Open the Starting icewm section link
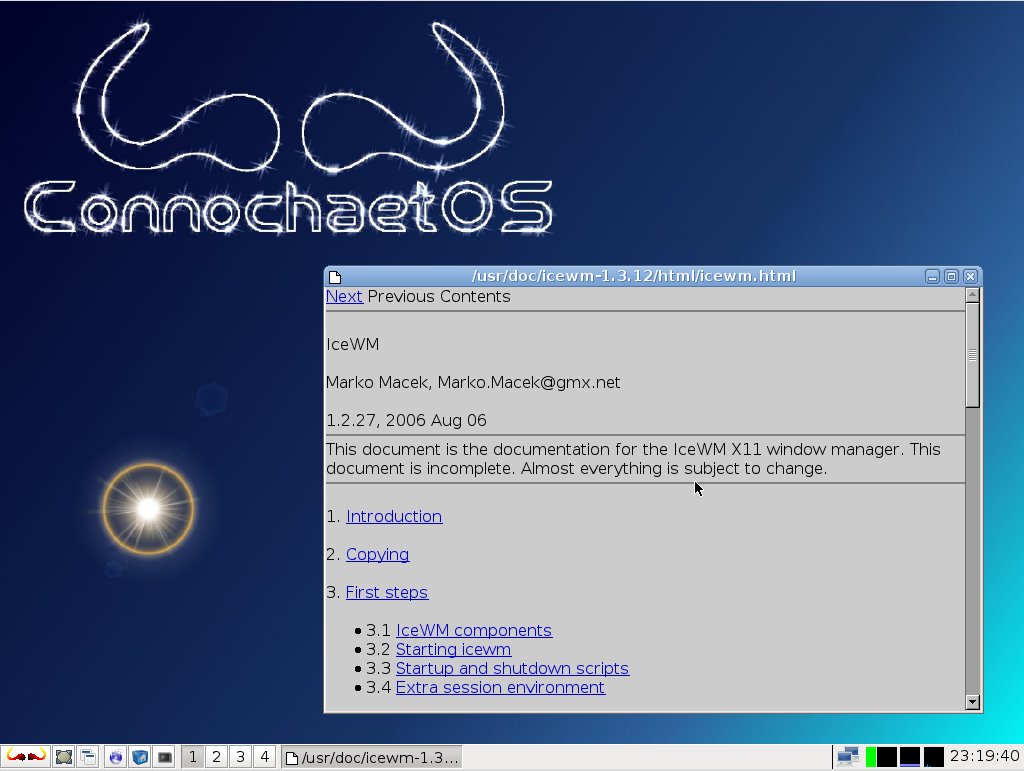This screenshot has height=771, width=1024. click(x=453, y=650)
